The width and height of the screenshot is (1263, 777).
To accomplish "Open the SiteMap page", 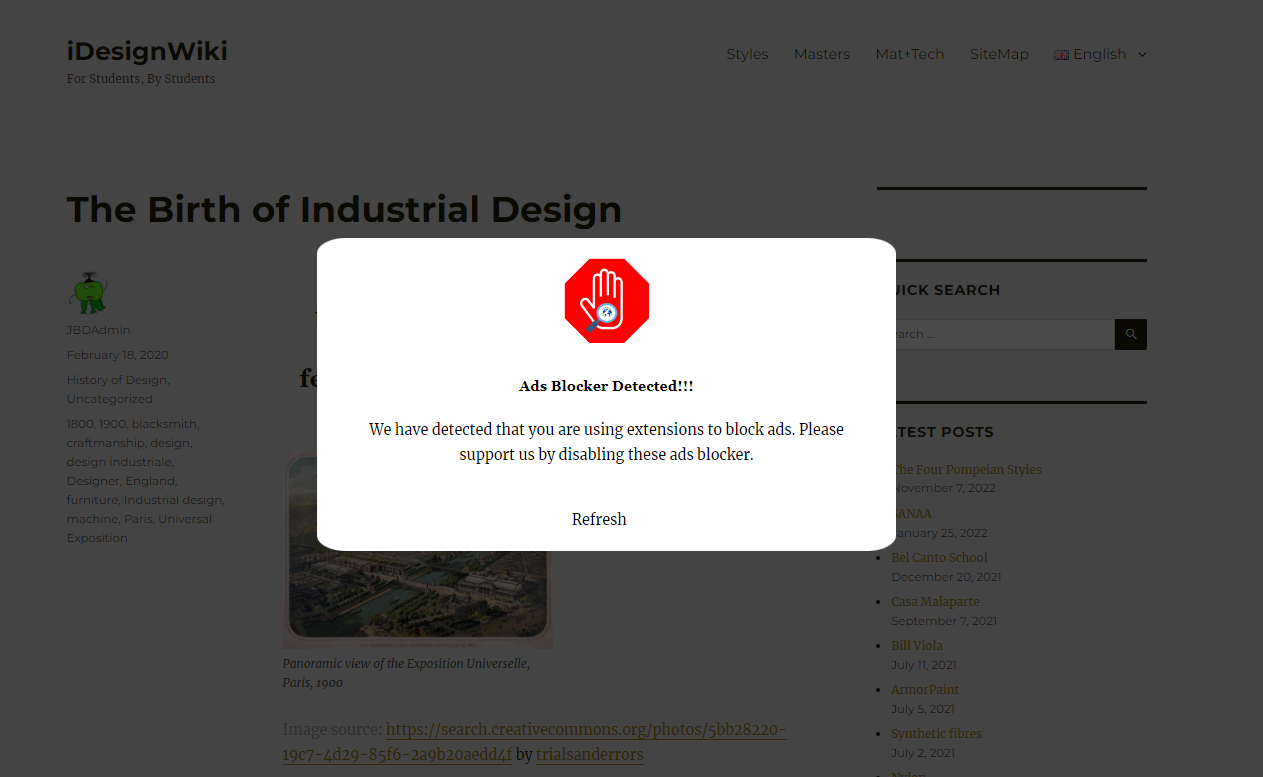I will 999,54.
